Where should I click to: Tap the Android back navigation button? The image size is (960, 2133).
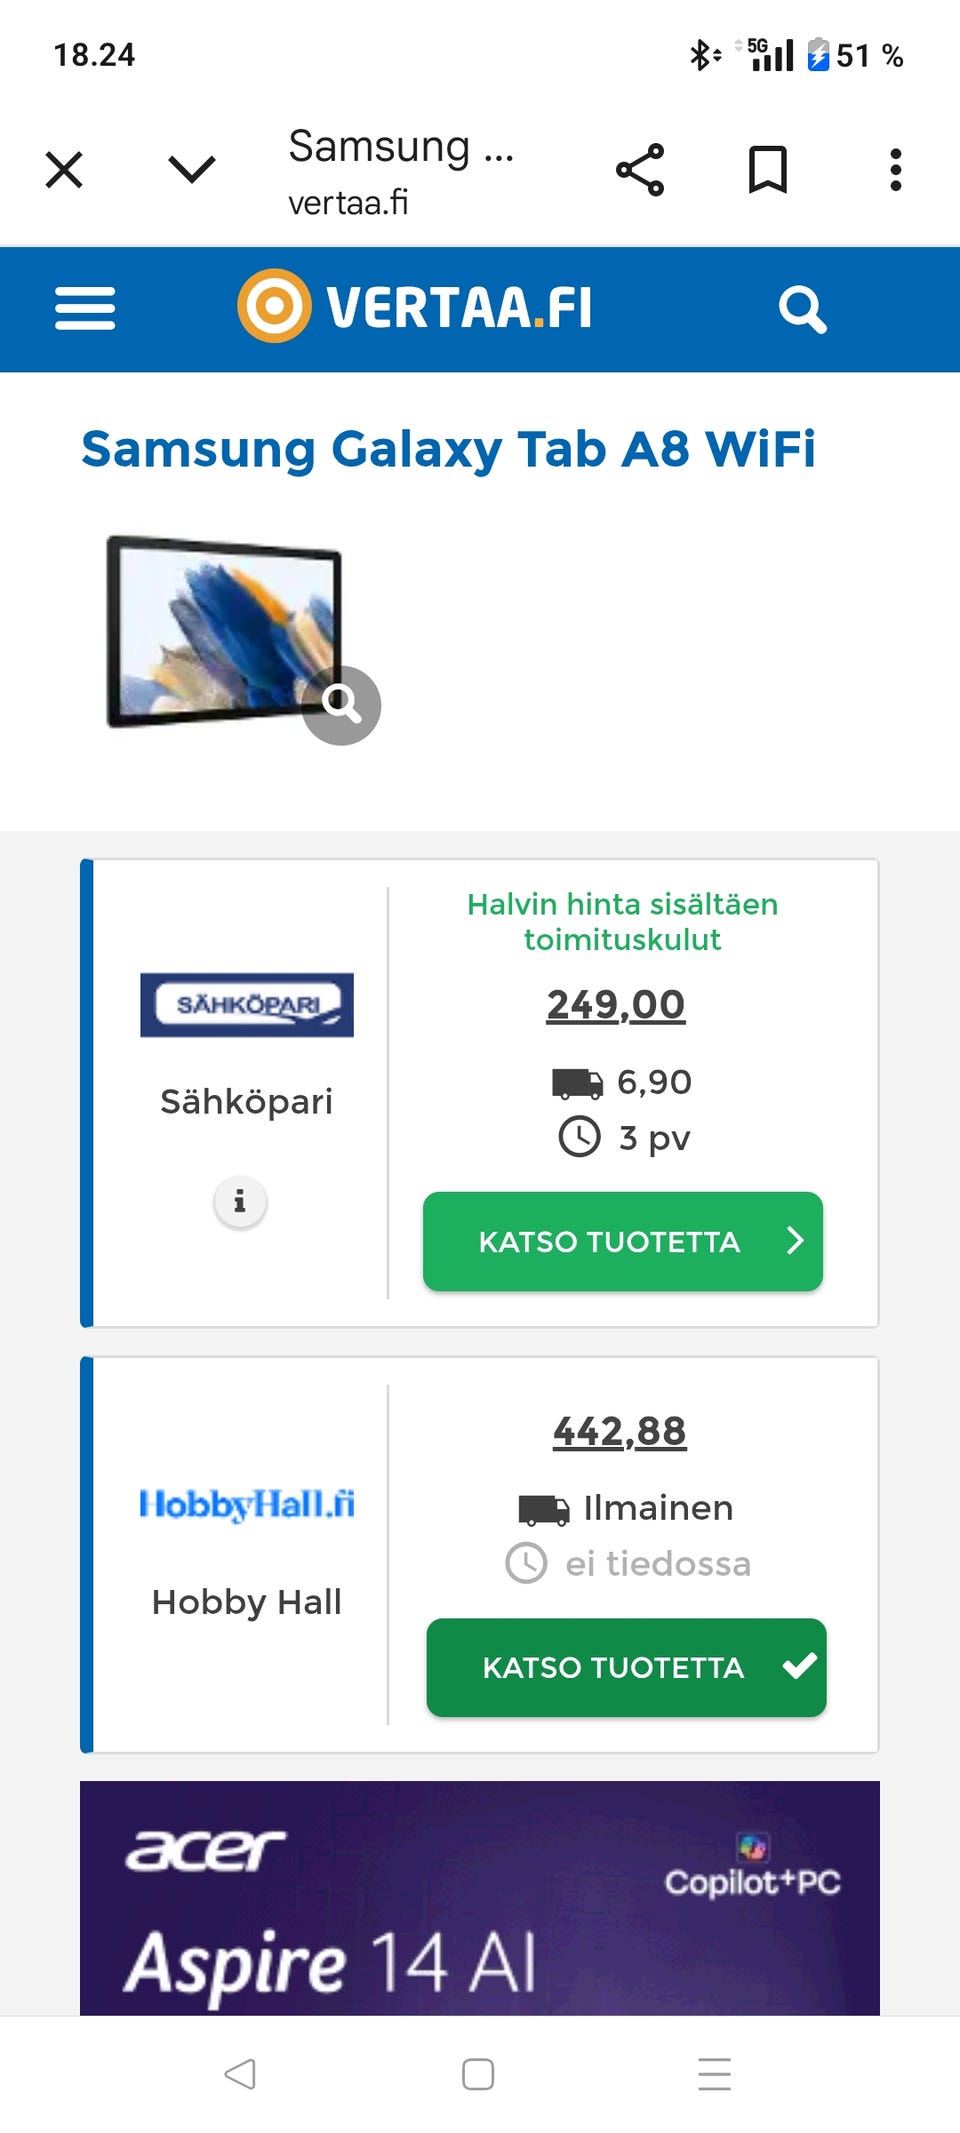240,2074
